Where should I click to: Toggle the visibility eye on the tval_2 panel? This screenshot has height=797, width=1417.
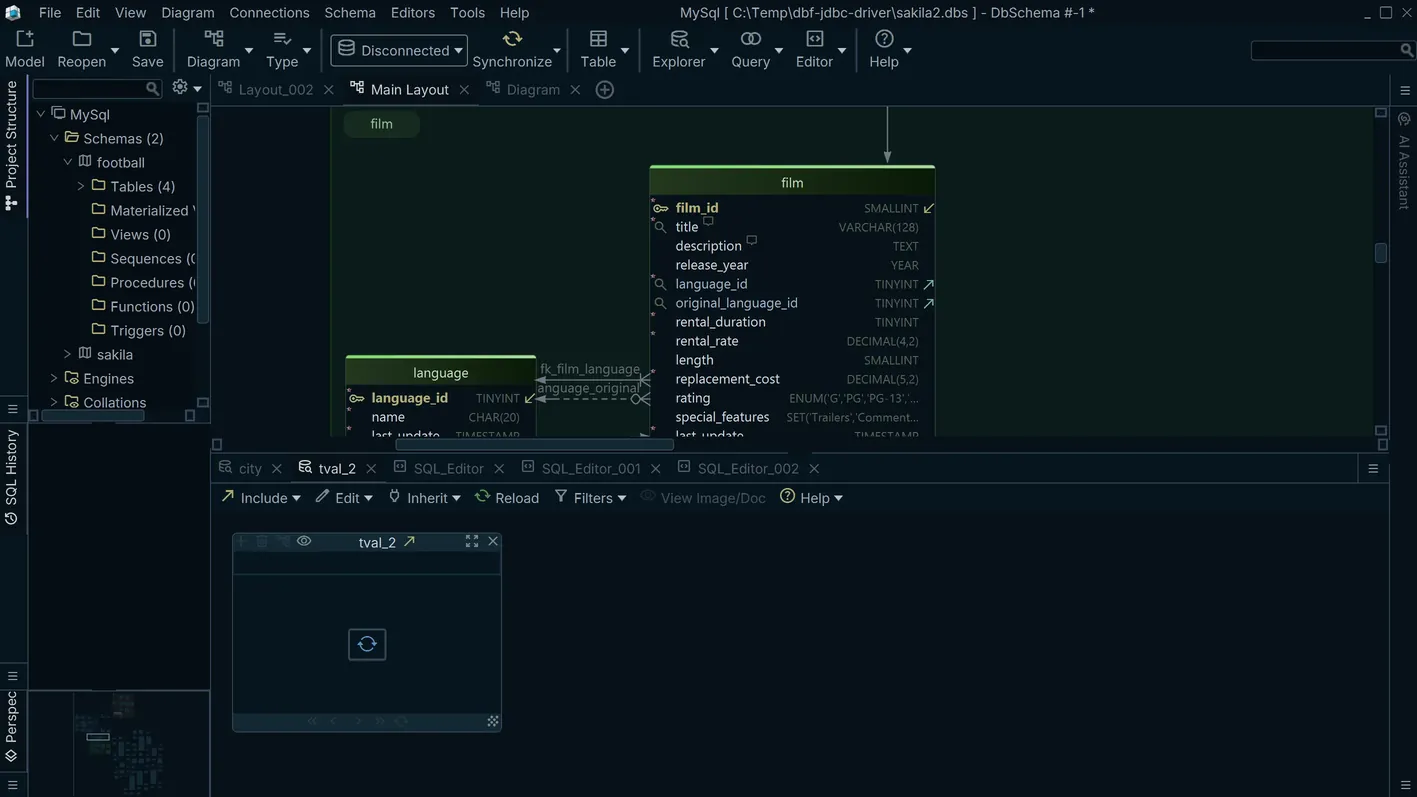(302, 540)
